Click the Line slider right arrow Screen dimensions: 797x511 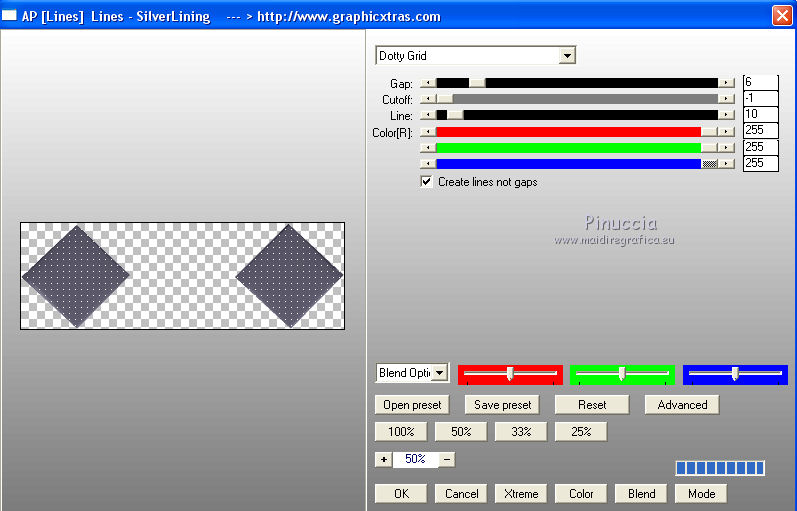pos(726,115)
